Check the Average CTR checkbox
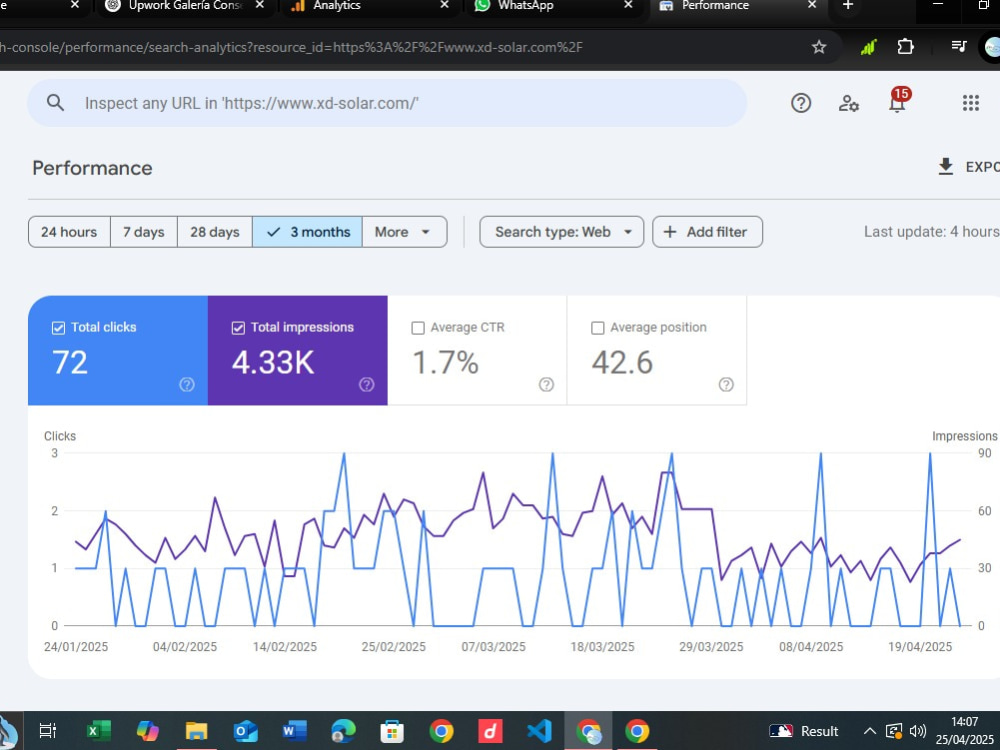The height and width of the screenshot is (750, 1000). pyautogui.click(x=418, y=328)
